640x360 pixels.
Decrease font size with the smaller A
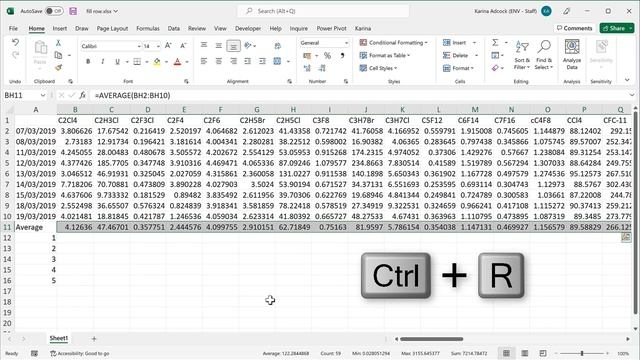coord(183,46)
